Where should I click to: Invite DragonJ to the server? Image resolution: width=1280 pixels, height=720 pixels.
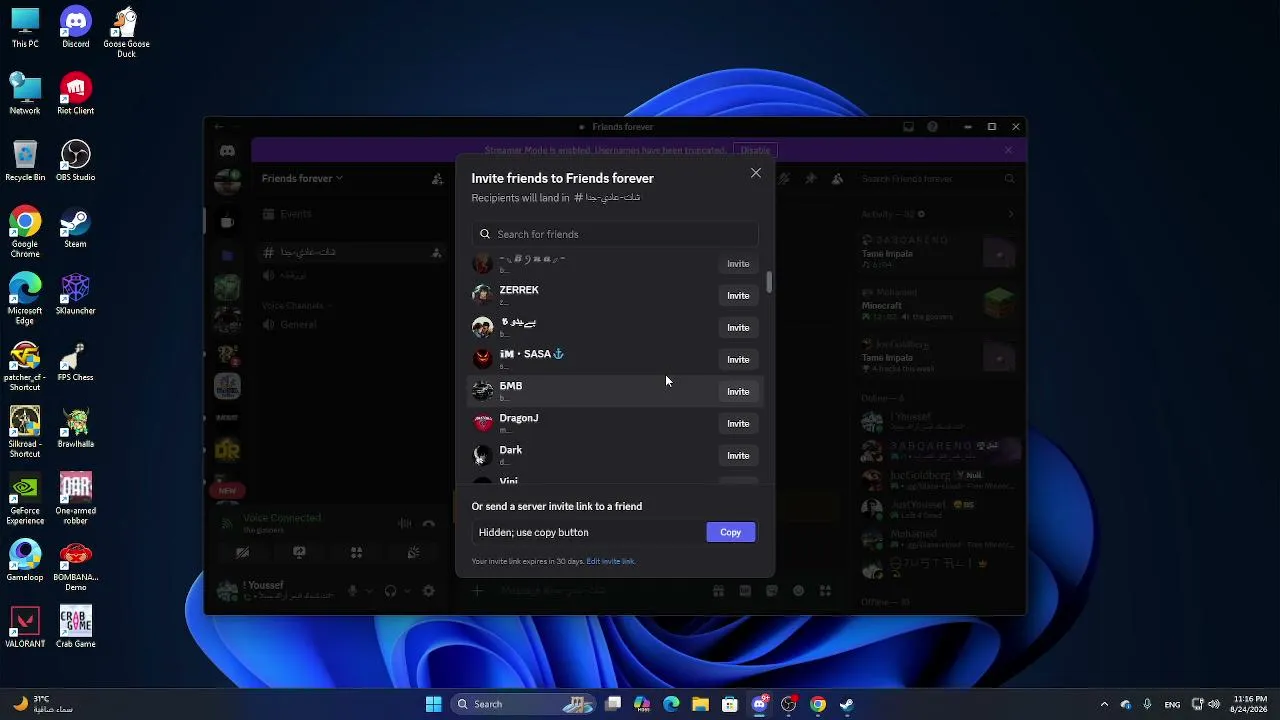coord(738,424)
